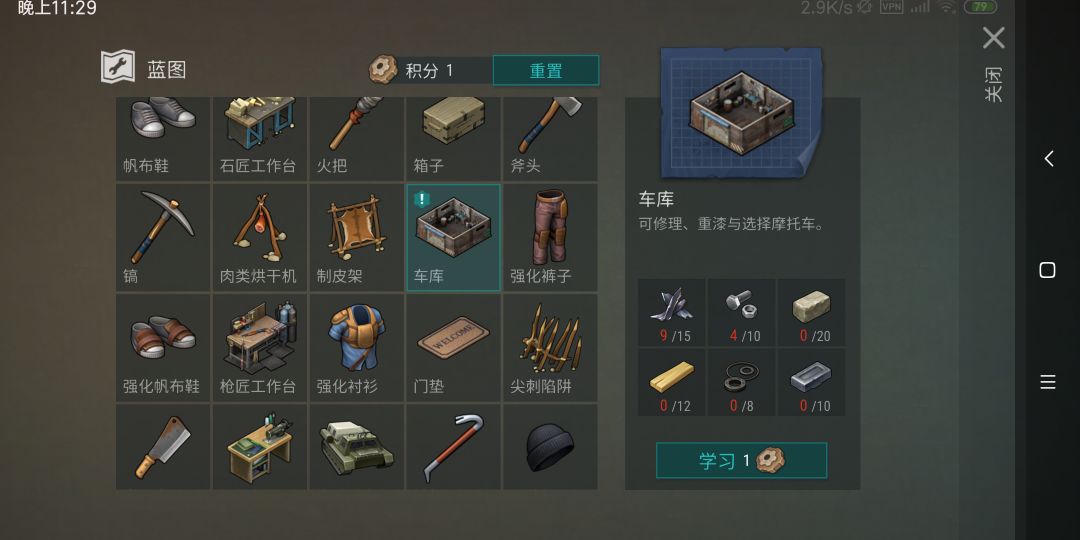This screenshot has height=540, width=1080.
Task: Select the crowbar blueprint
Action: [x=453, y=447]
